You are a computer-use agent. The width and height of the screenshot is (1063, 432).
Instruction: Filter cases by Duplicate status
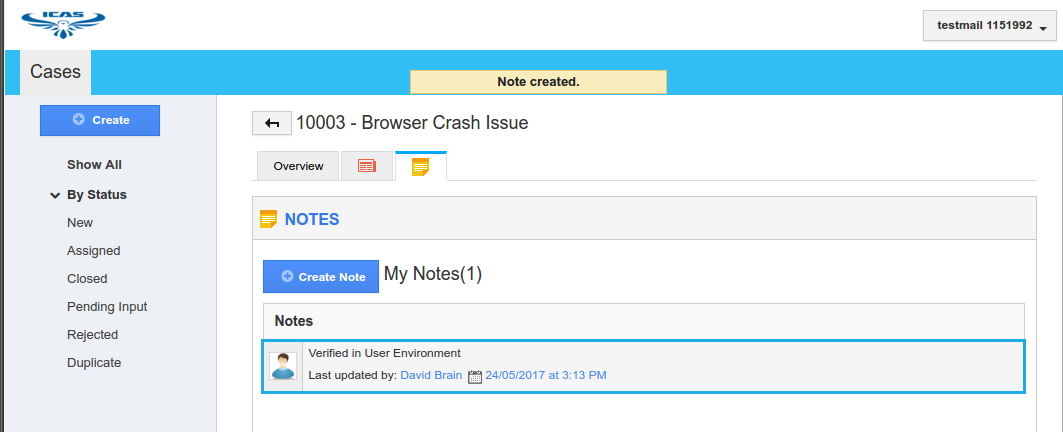(94, 363)
